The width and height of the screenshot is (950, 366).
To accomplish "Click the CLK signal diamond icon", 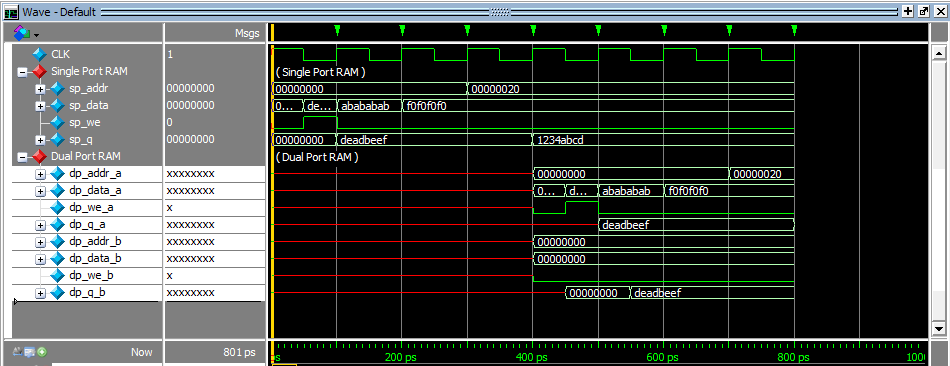I will pos(40,55).
